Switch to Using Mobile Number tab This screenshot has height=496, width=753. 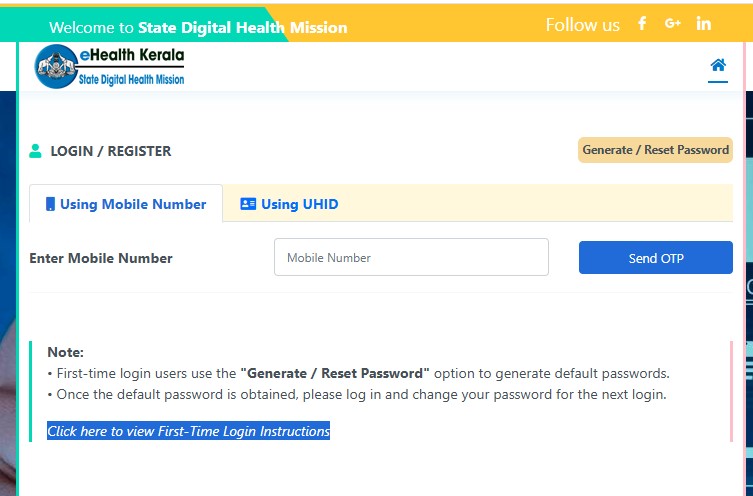click(126, 204)
